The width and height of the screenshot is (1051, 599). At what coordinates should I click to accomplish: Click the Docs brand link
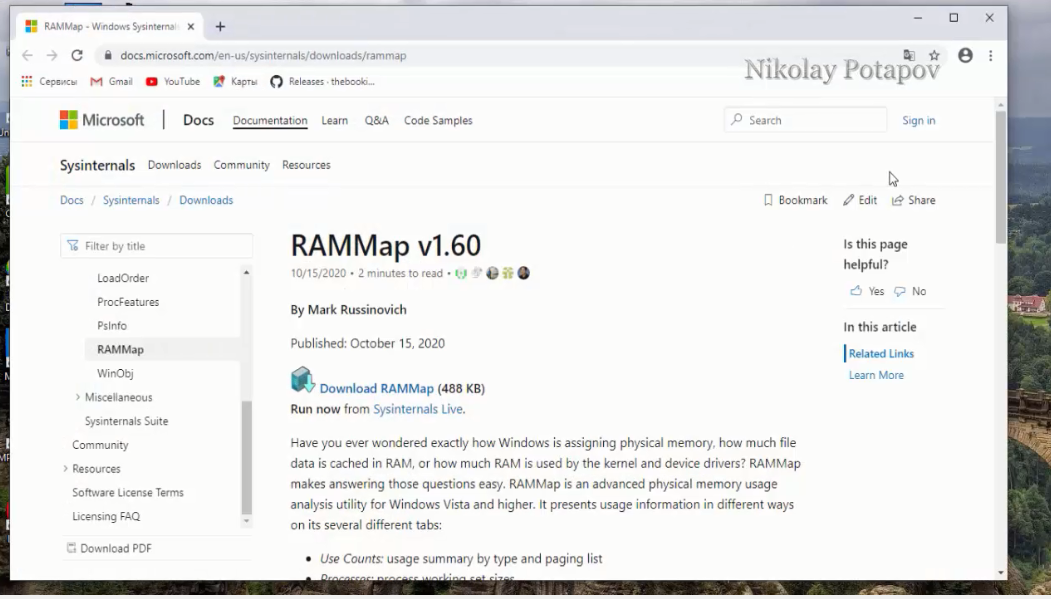click(x=198, y=120)
